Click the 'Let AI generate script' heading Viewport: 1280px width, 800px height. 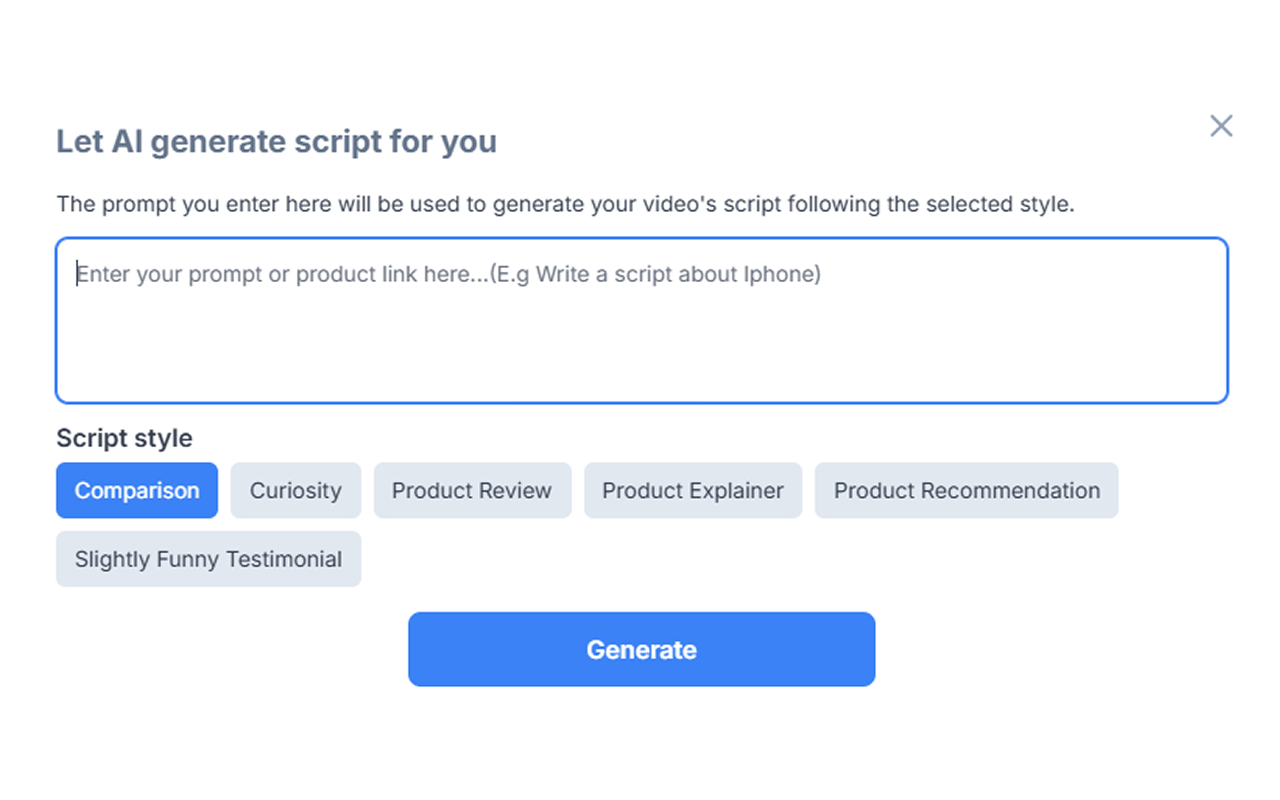(276, 142)
